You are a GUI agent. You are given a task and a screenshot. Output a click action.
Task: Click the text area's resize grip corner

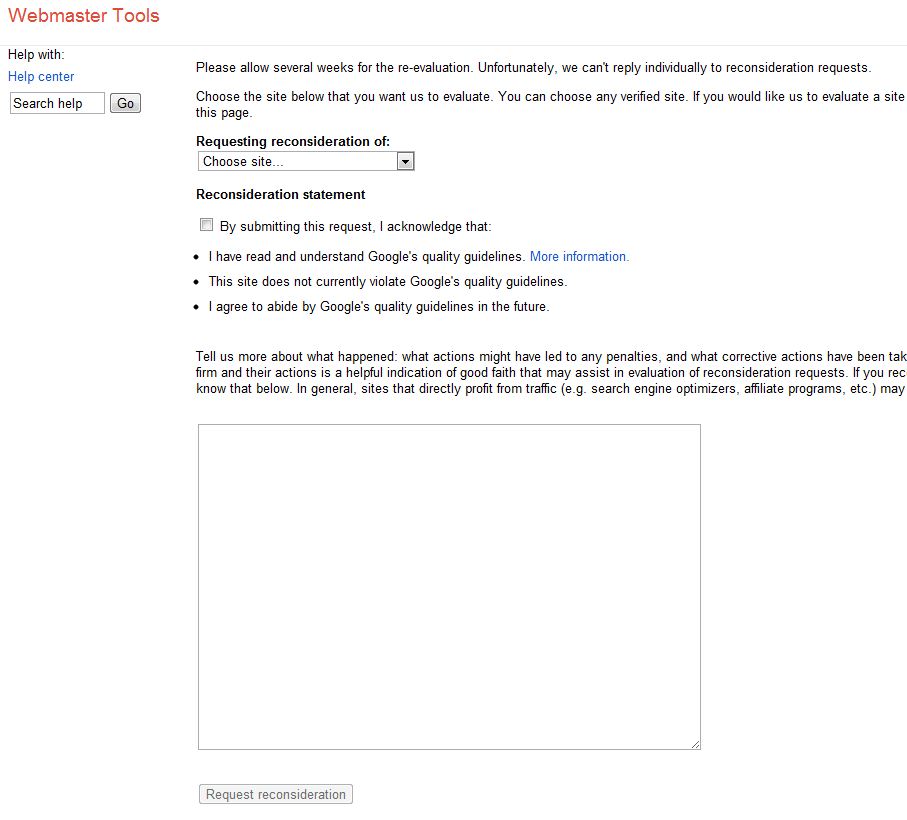pos(695,744)
